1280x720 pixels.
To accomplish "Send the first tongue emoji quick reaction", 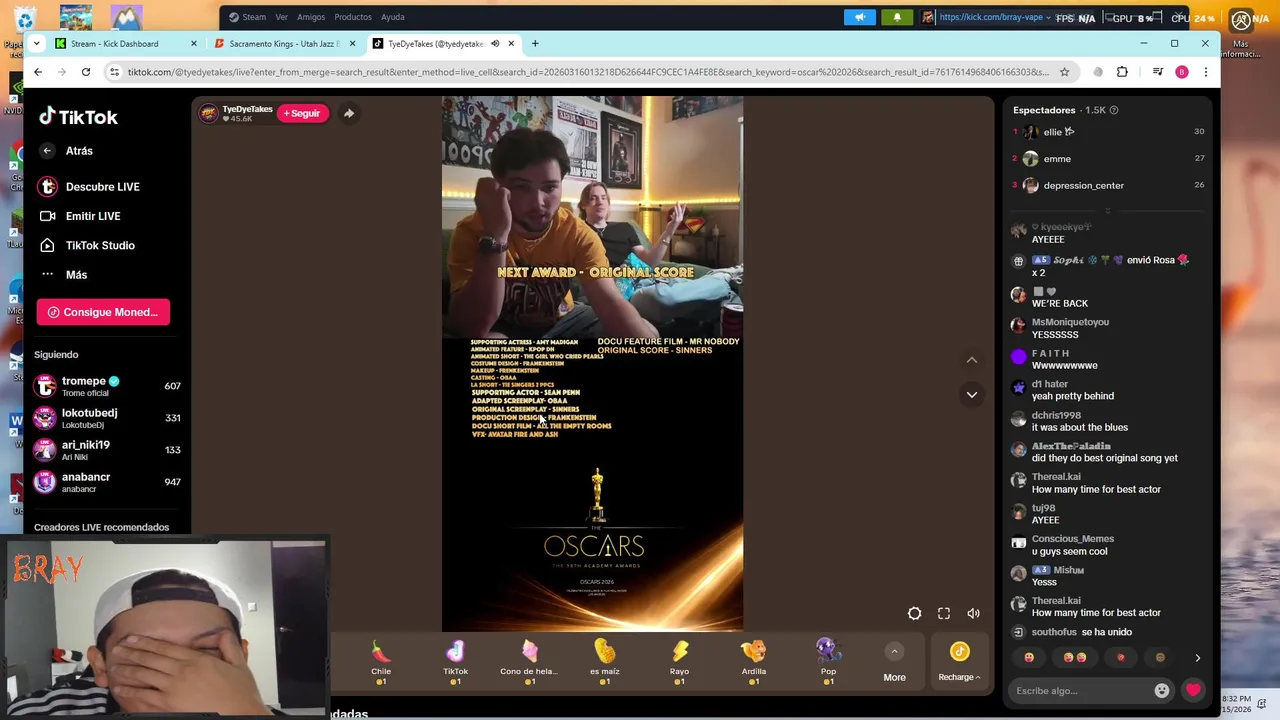I will pos(1029,658).
